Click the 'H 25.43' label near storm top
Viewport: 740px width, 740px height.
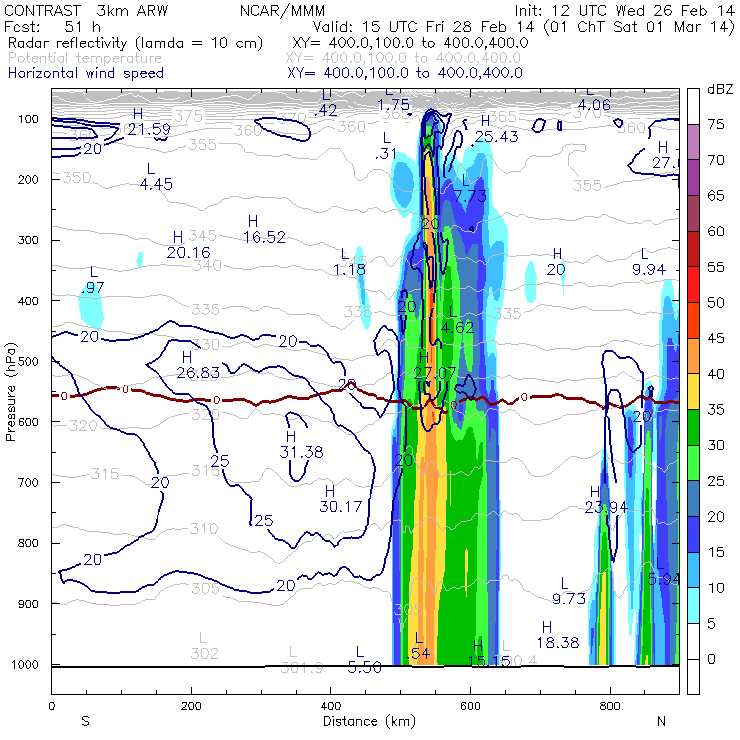click(496, 129)
